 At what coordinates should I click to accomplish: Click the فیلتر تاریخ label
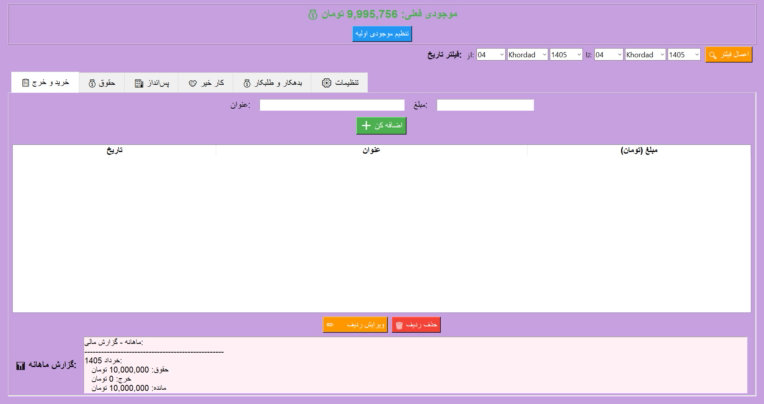pyautogui.click(x=444, y=55)
